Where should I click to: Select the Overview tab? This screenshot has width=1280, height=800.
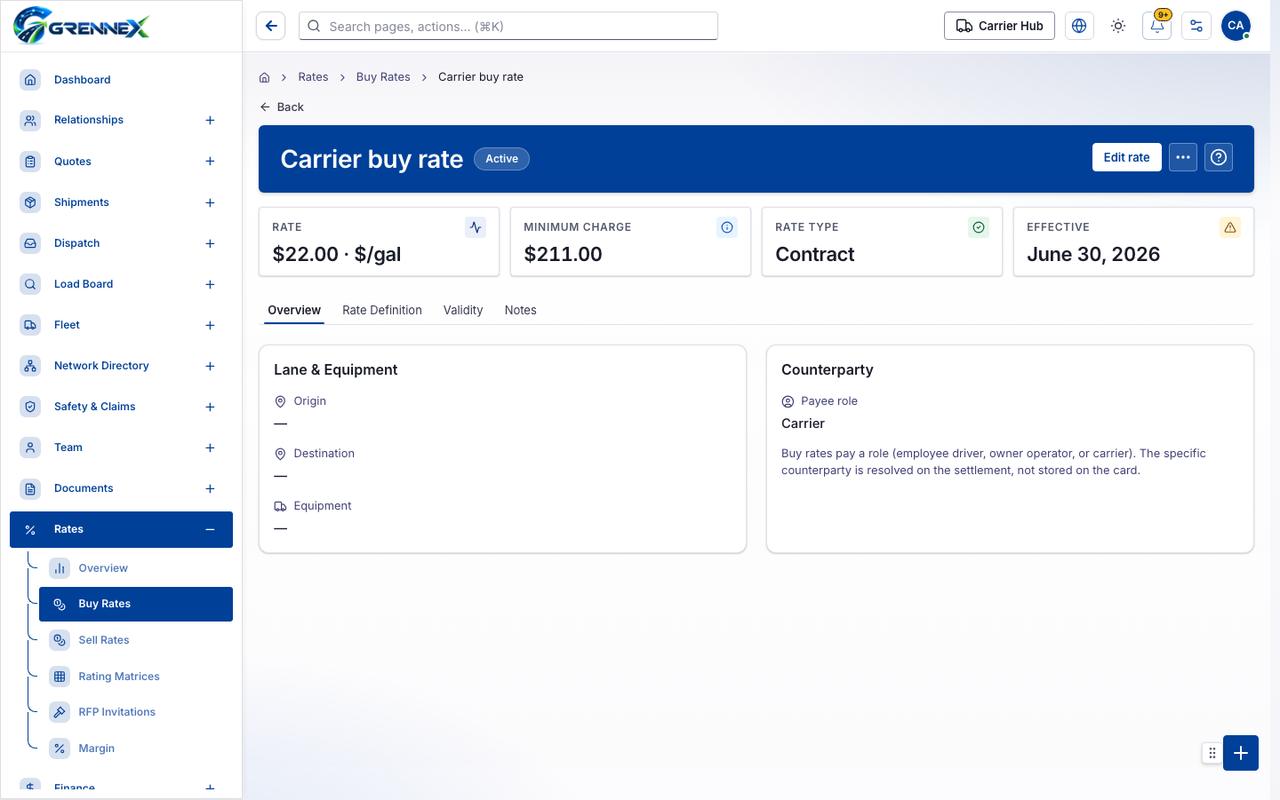pyautogui.click(x=294, y=310)
